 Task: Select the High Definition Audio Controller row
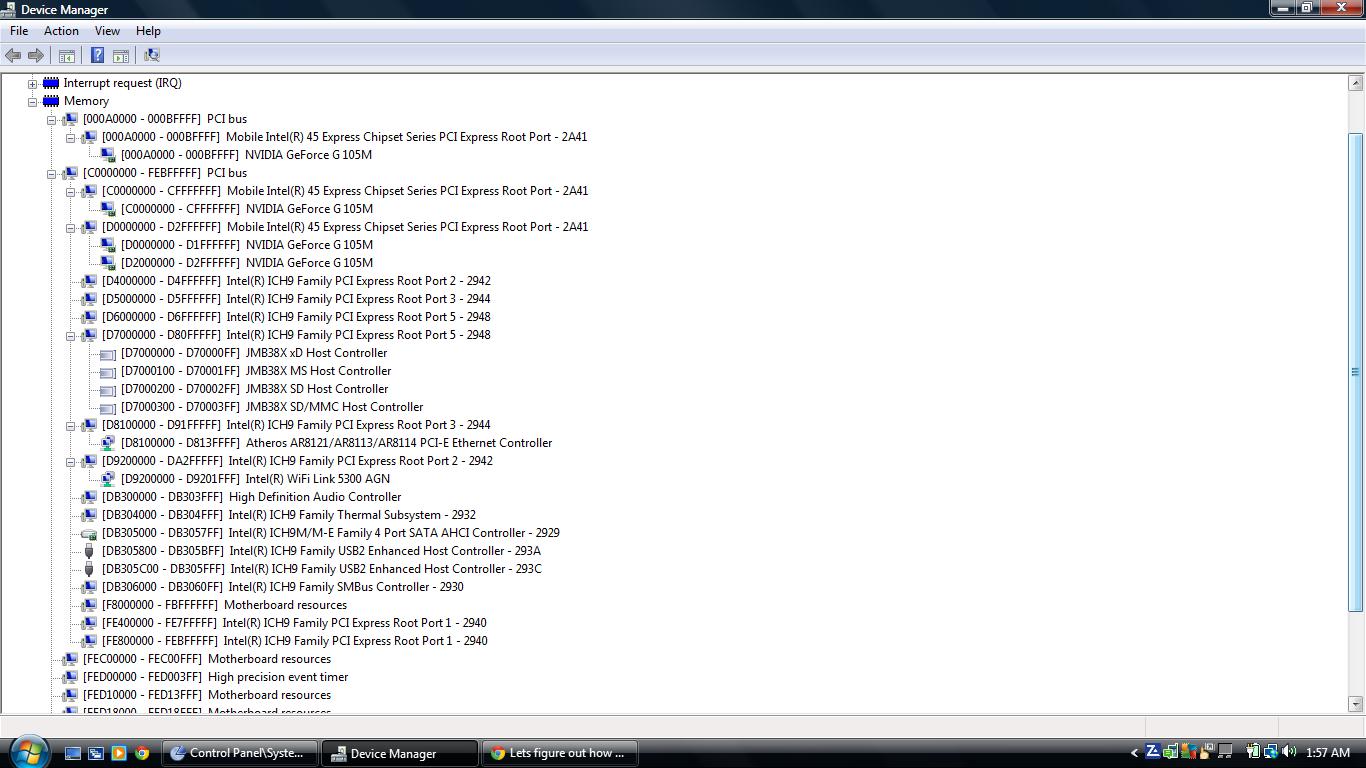coord(251,497)
